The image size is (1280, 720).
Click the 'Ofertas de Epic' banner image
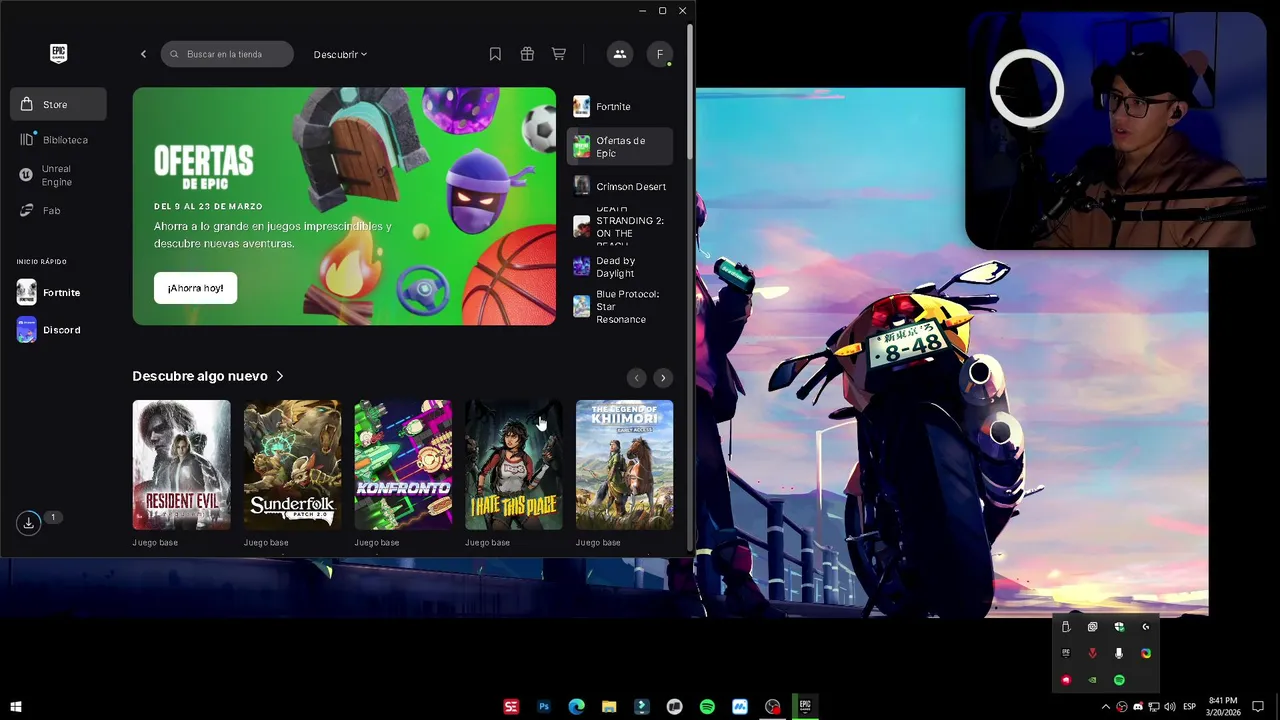click(344, 206)
